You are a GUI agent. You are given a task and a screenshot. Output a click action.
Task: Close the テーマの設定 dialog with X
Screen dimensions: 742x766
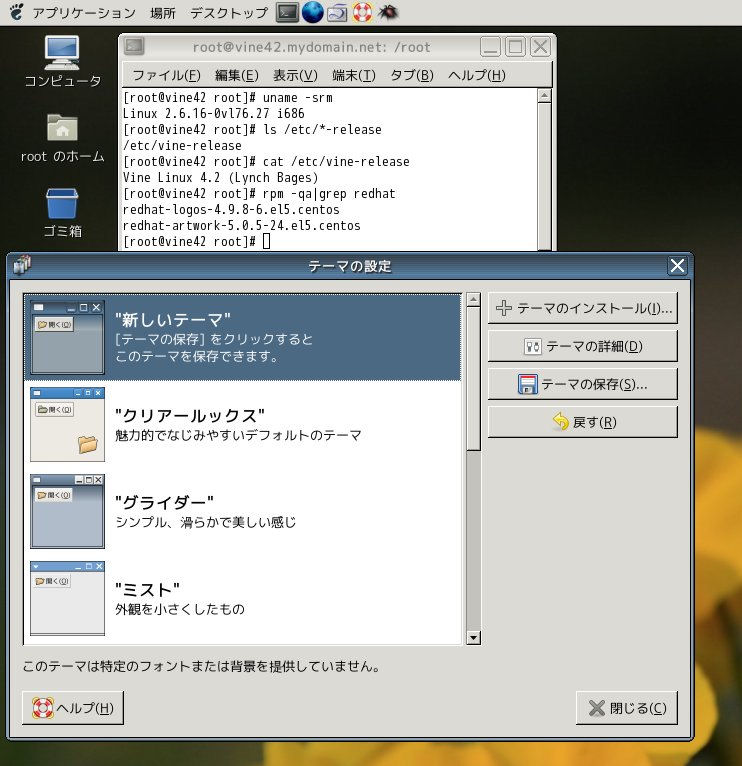pyautogui.click(x=677, y=266)
